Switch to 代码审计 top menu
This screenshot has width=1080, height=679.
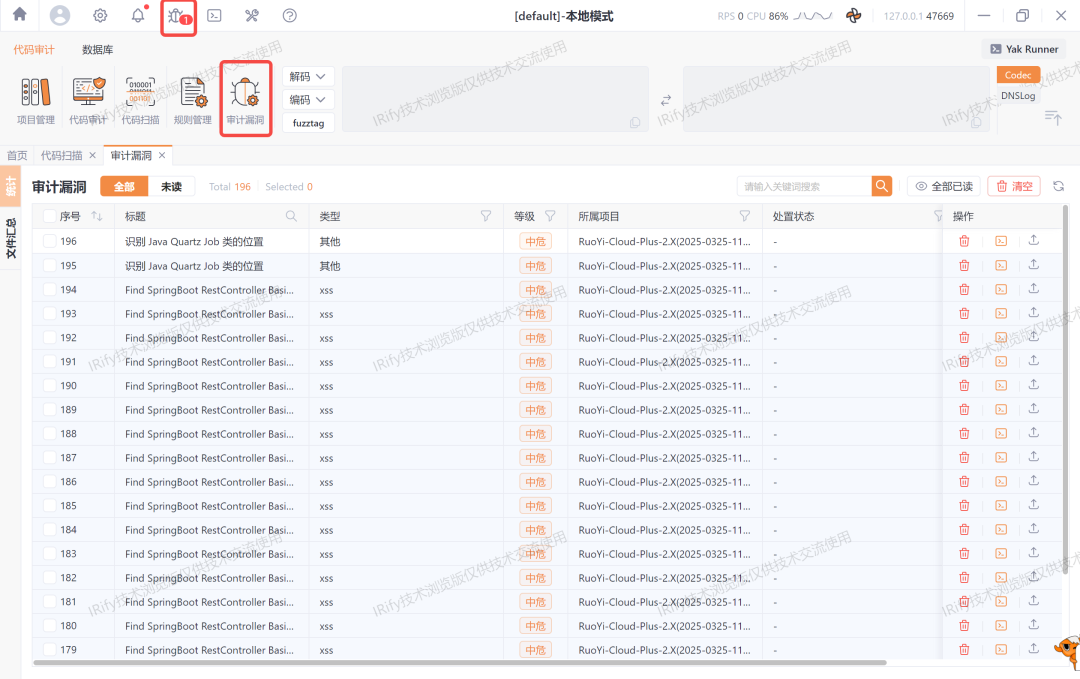(x=34, y=50)
